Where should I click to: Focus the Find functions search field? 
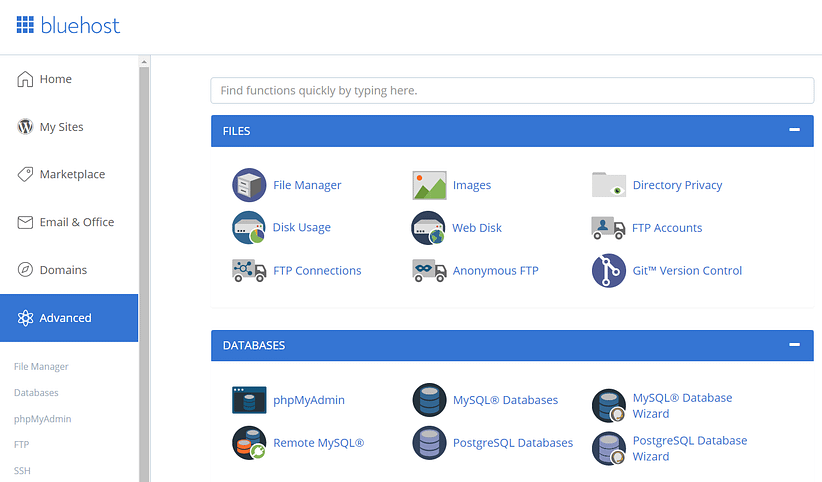(512, 90)
